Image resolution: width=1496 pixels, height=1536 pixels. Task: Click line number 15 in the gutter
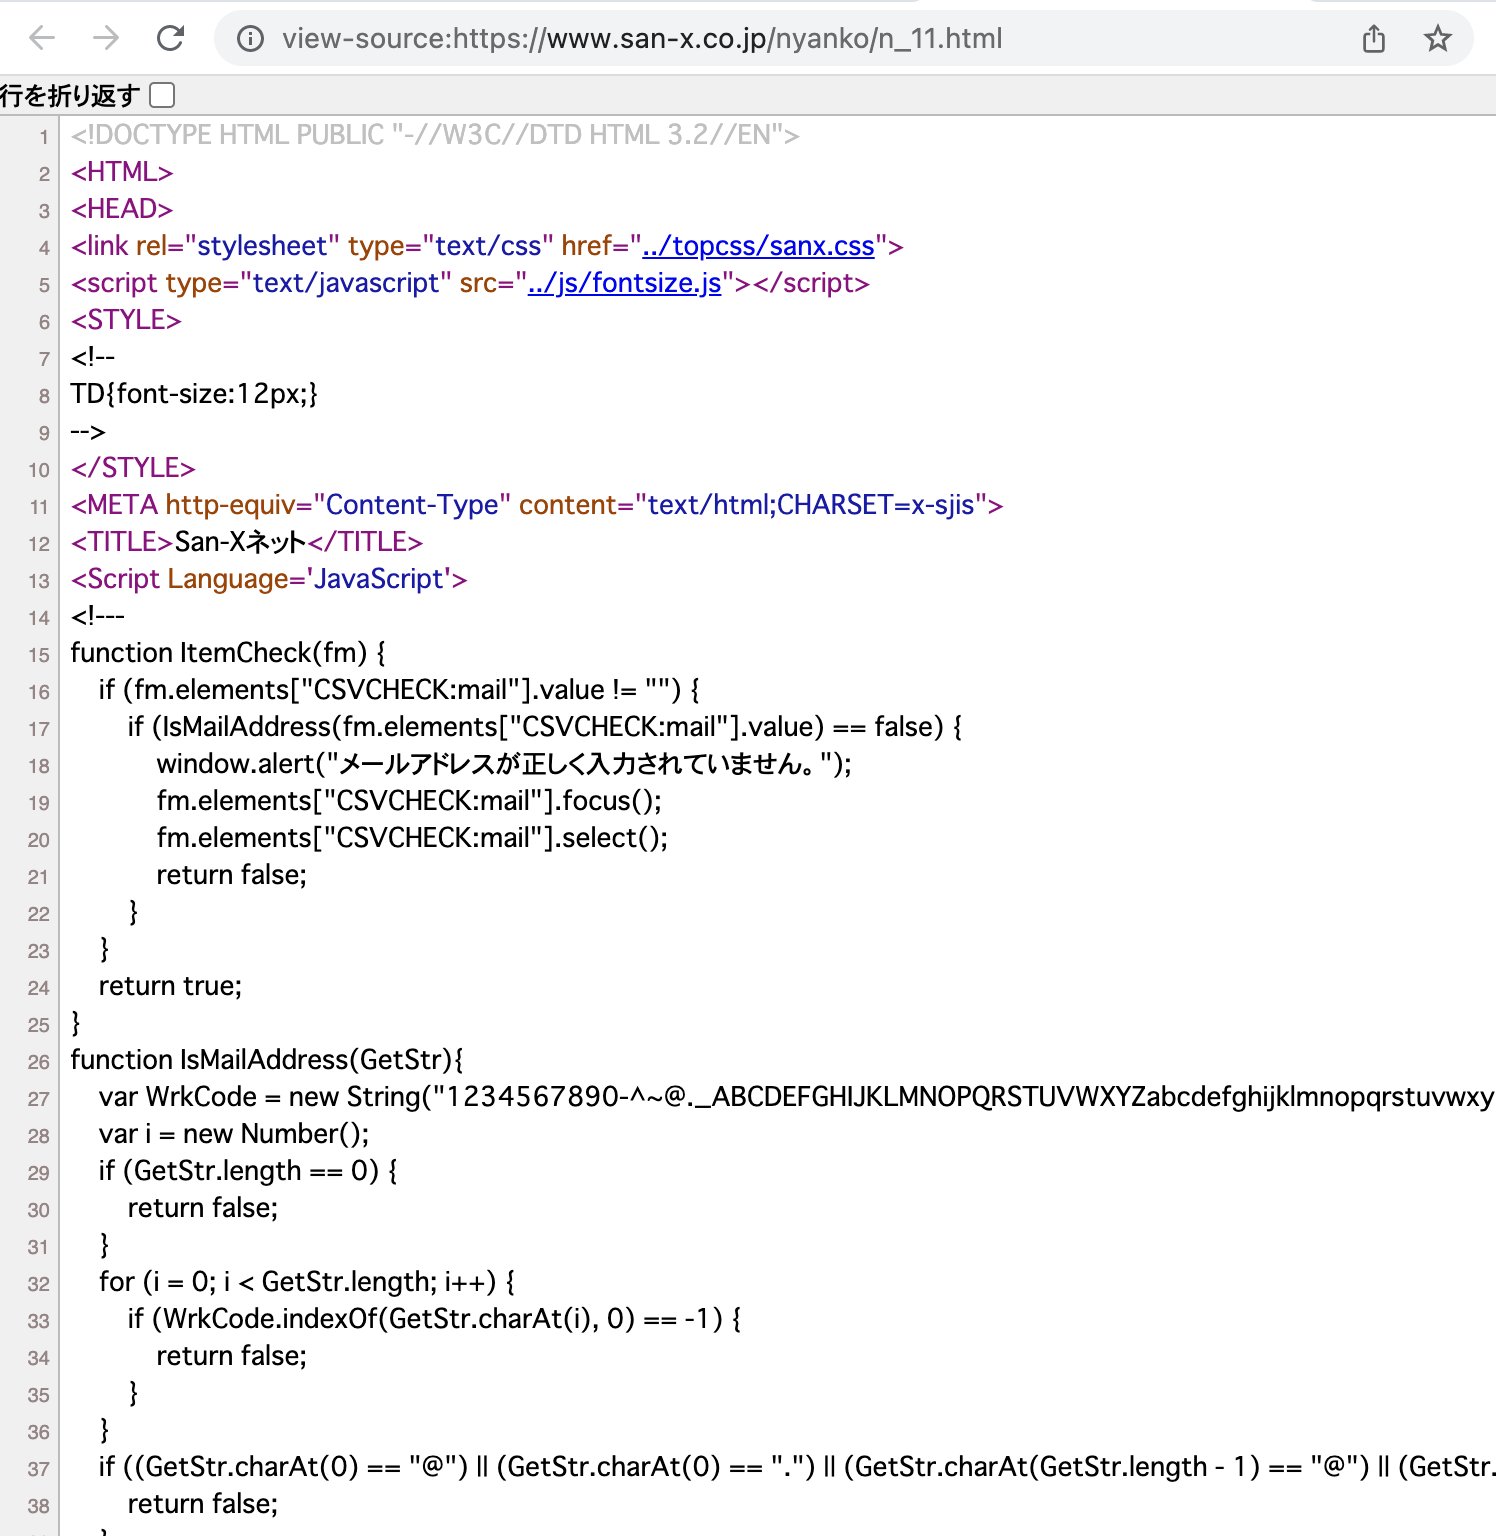tap(38, 655)
